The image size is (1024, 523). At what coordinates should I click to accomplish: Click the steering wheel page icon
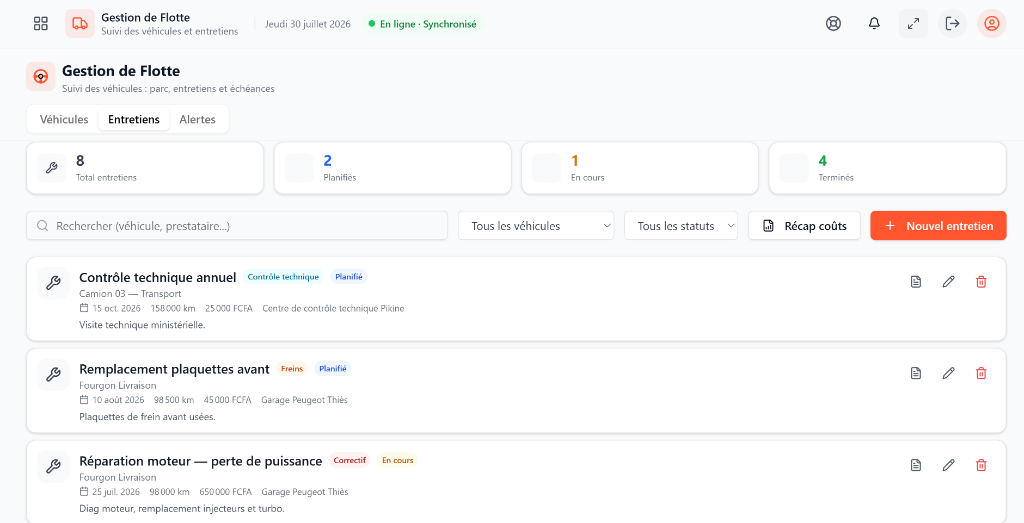point(40,76)
